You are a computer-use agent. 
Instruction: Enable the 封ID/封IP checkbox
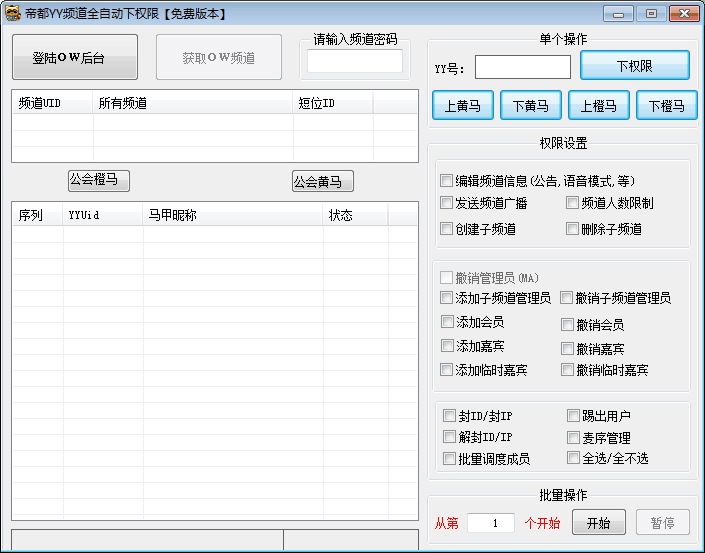pos(449,415)
